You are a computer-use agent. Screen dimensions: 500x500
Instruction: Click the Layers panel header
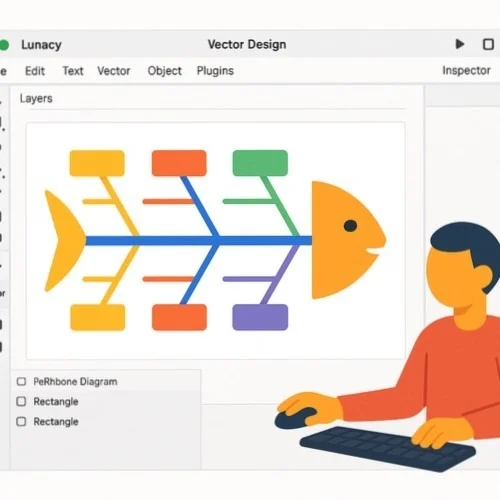click(36, 98)
